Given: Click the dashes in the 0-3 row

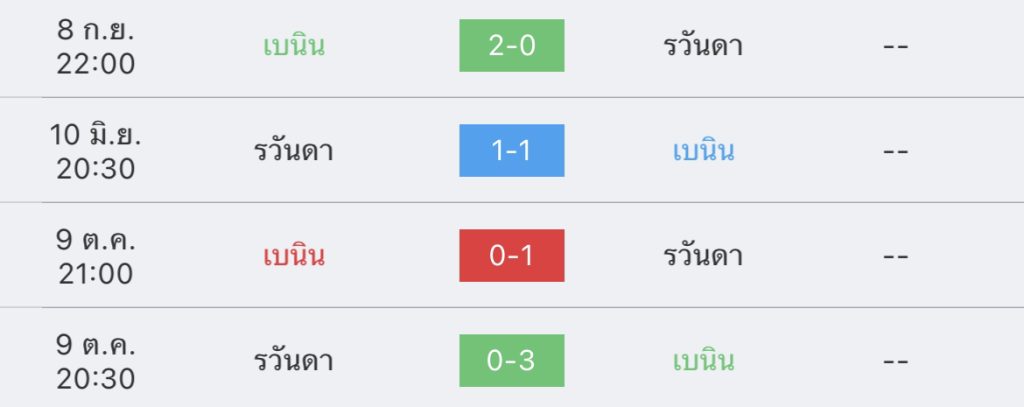Looking at the screenshot, I should [x=896, y=361].
